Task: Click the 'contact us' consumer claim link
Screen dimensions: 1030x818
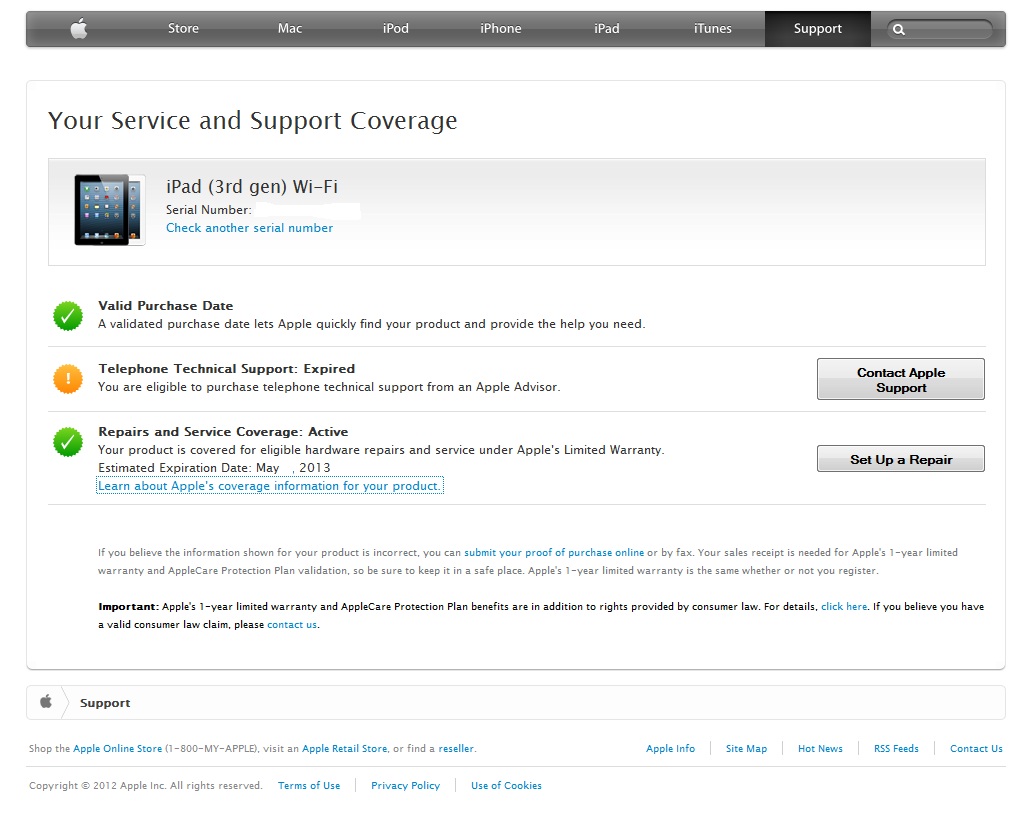Action: click(292, 624)
